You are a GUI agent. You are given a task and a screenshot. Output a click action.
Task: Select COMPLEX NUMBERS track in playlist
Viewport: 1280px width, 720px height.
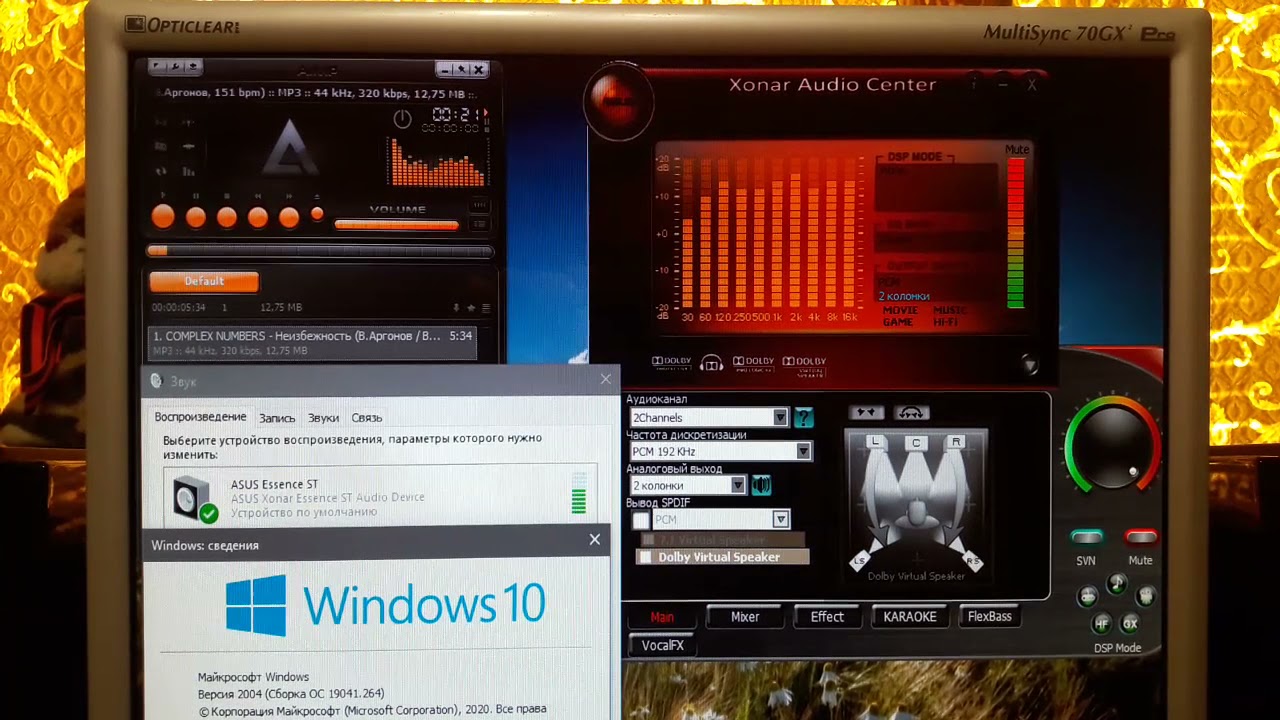pos(313,343)
